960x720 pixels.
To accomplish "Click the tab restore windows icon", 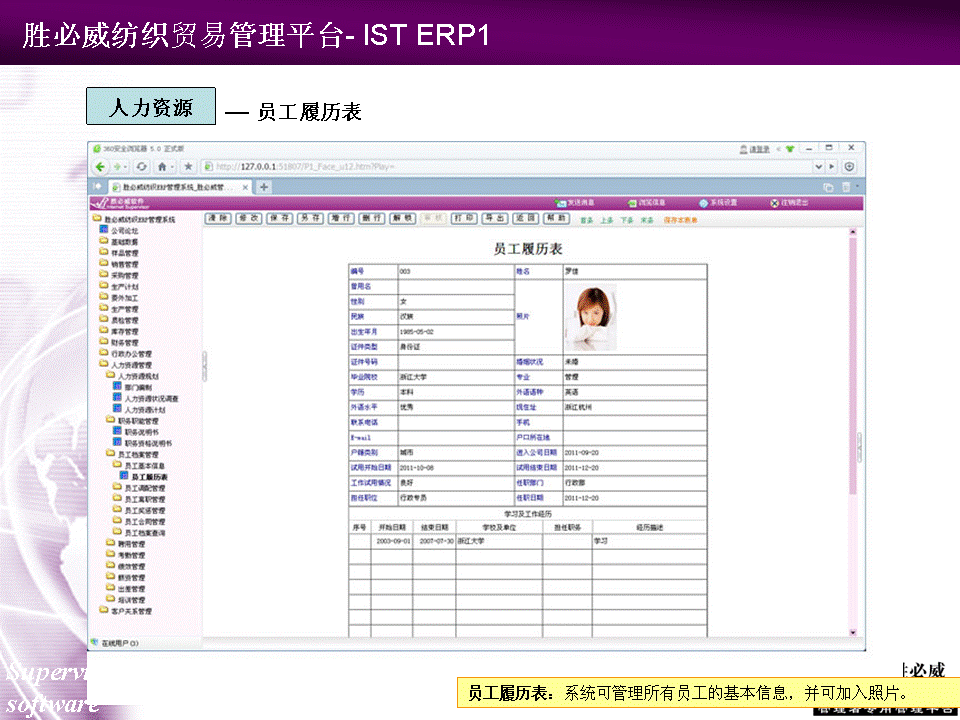I will [x=828, y=187].
